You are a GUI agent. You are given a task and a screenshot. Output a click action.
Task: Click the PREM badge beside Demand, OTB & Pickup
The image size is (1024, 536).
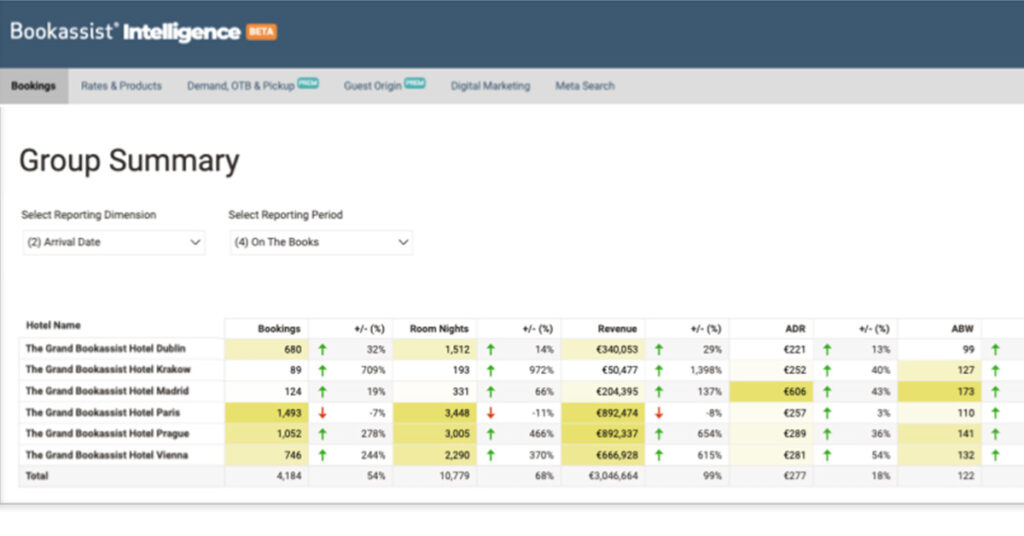coord(308,83)
